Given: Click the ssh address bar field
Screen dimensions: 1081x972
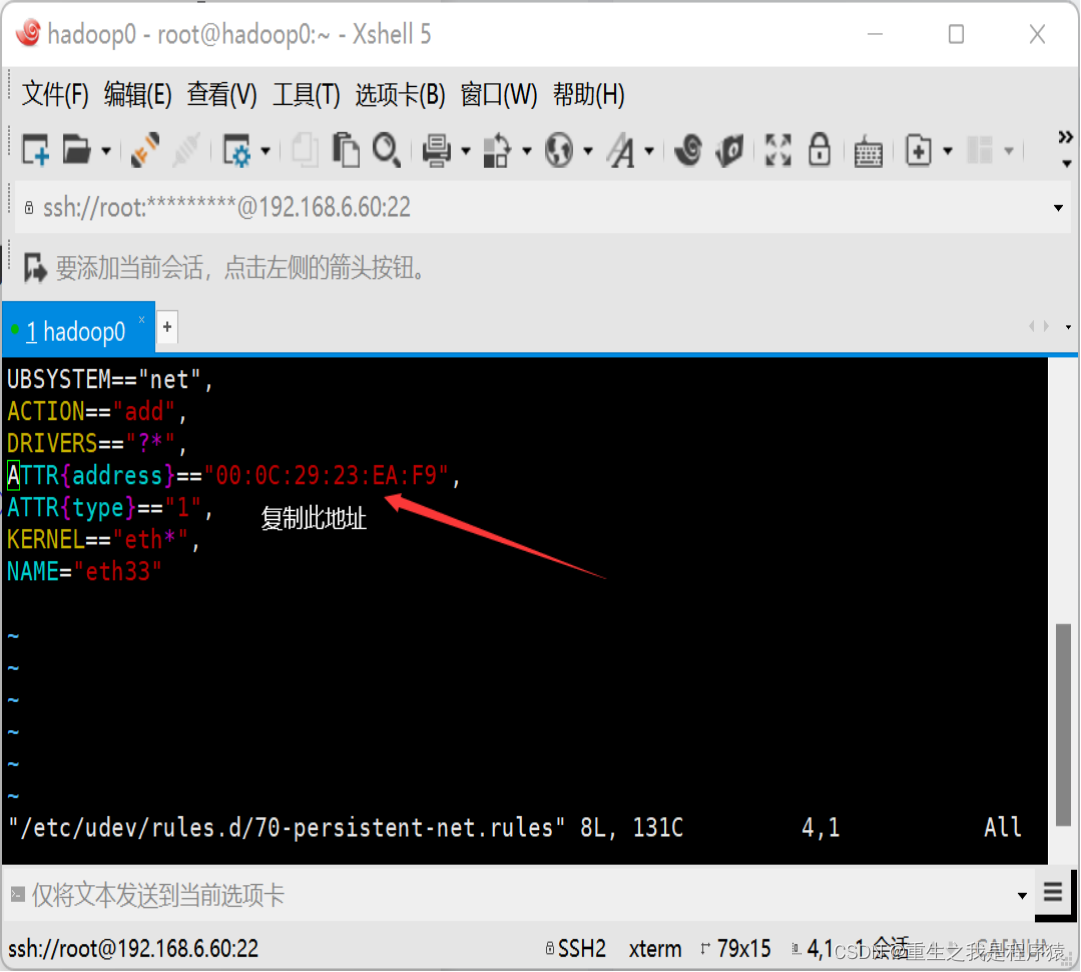Looking at the screenshot, I should click(542, 207).
